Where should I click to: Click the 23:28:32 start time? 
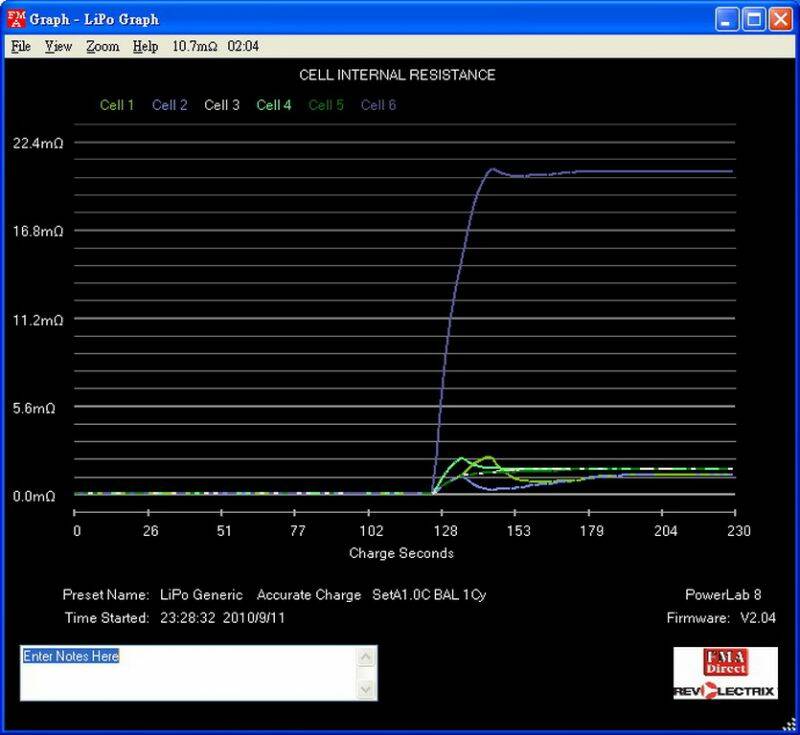tap(188, 618)
